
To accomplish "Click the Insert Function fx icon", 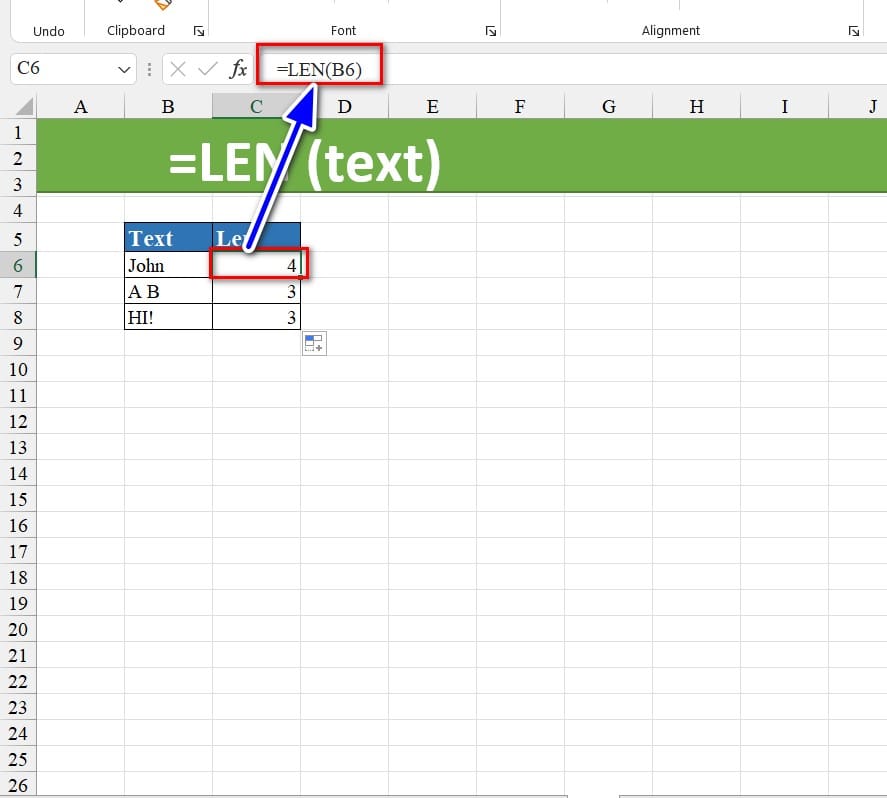I will point(239,69).
